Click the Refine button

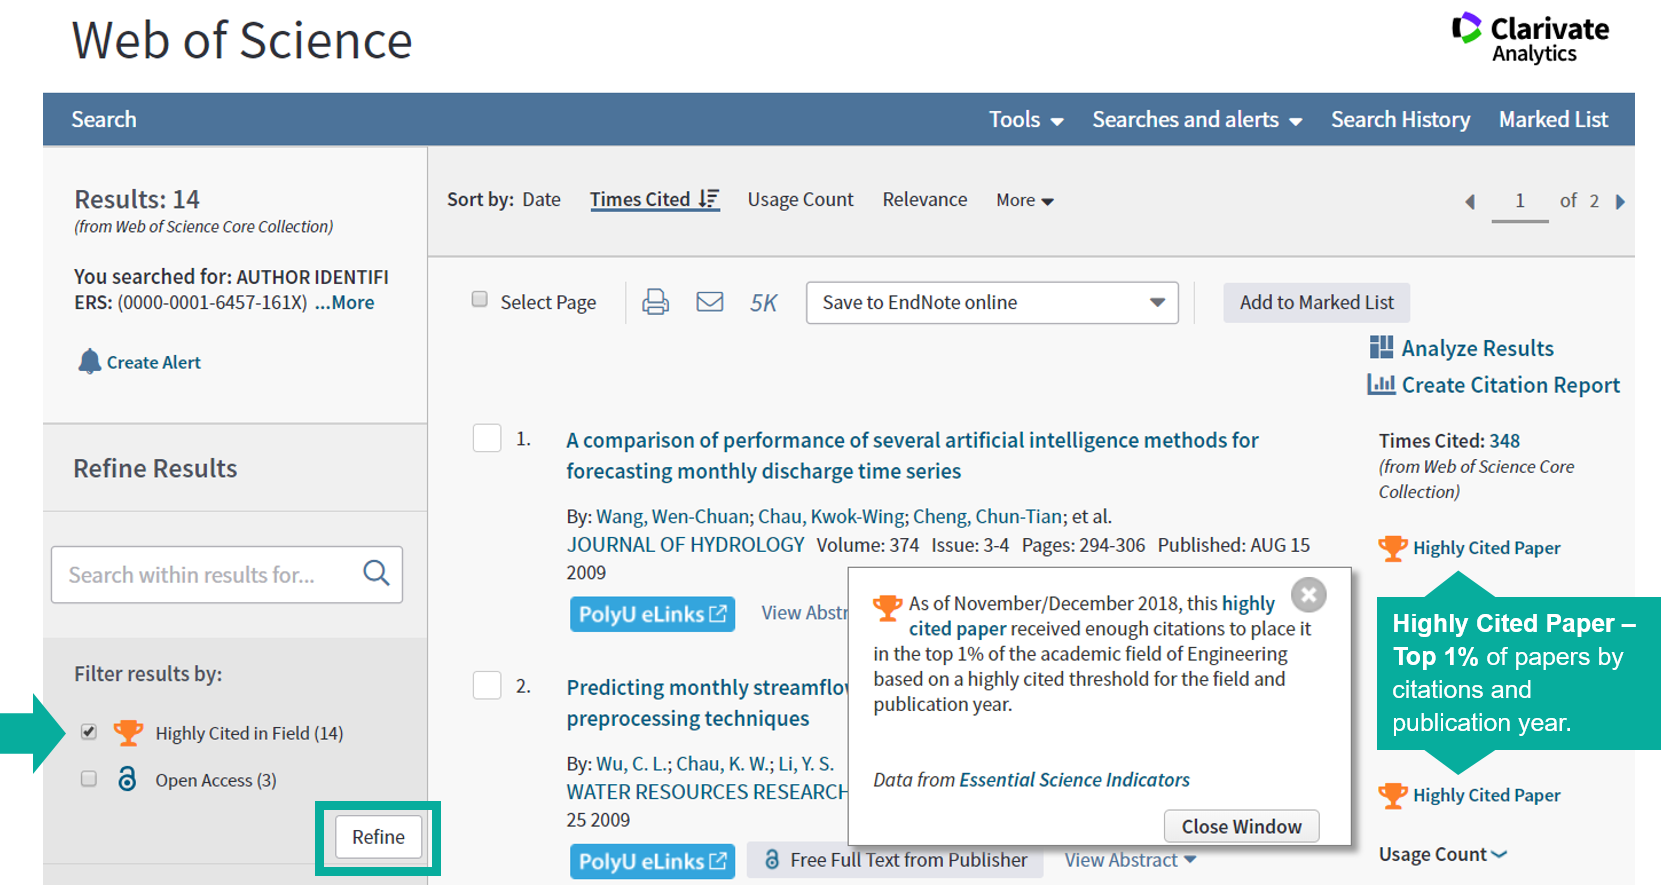(378, 837)
